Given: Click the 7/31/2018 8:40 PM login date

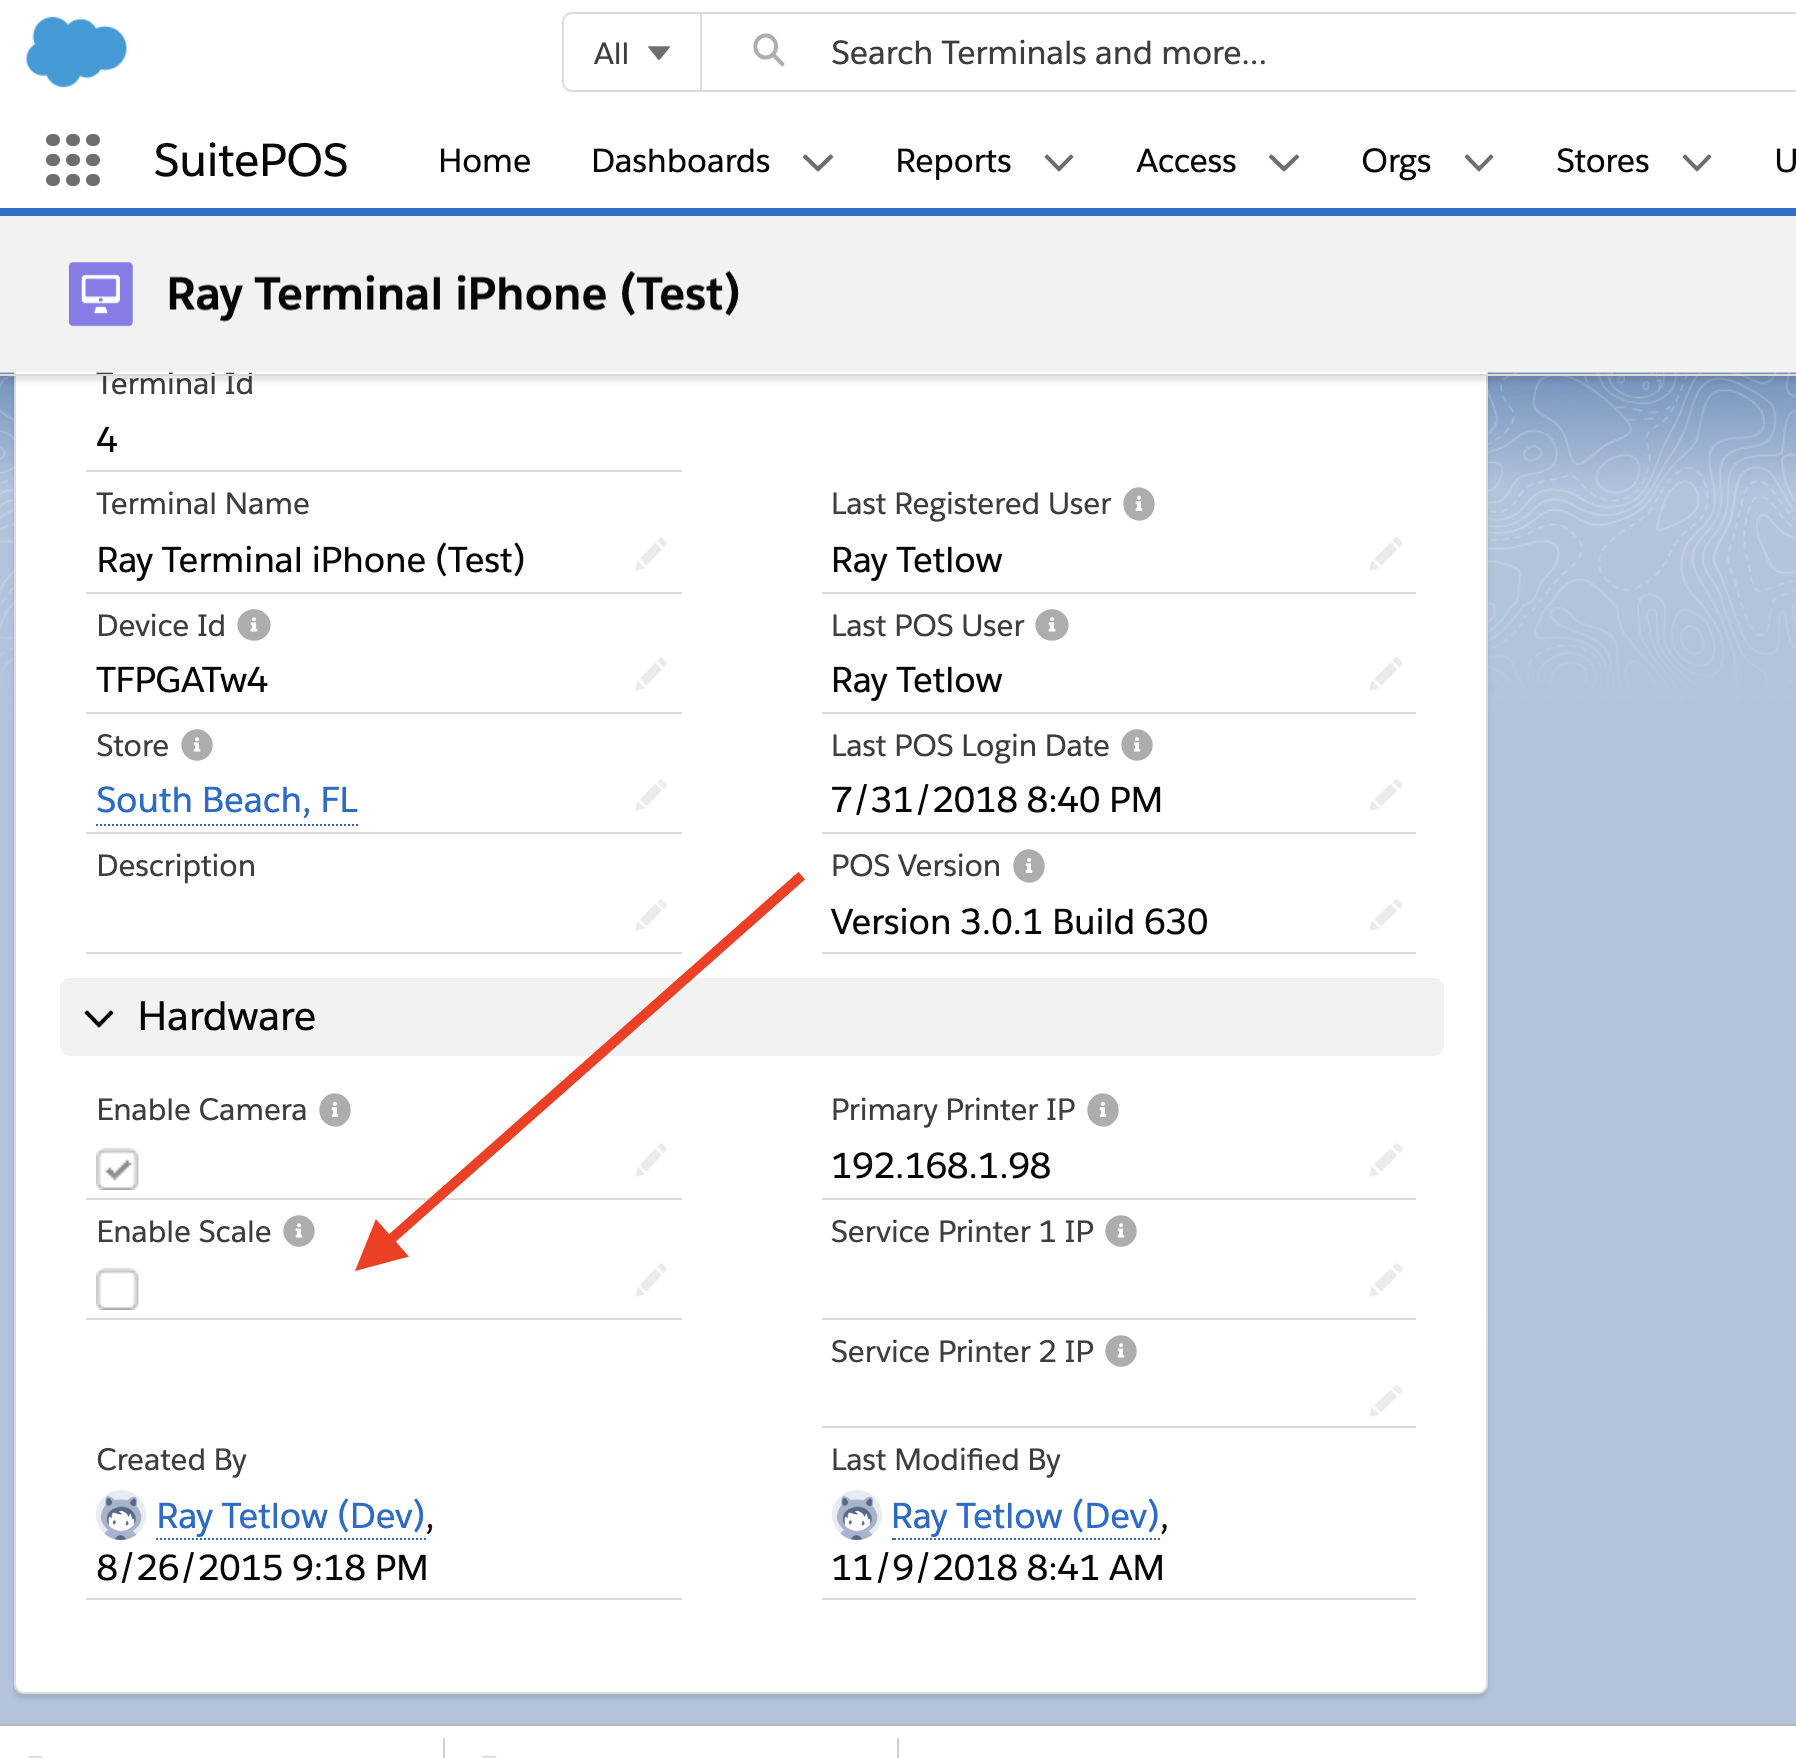Looking at the screenshot, I should tap(997, 800).
